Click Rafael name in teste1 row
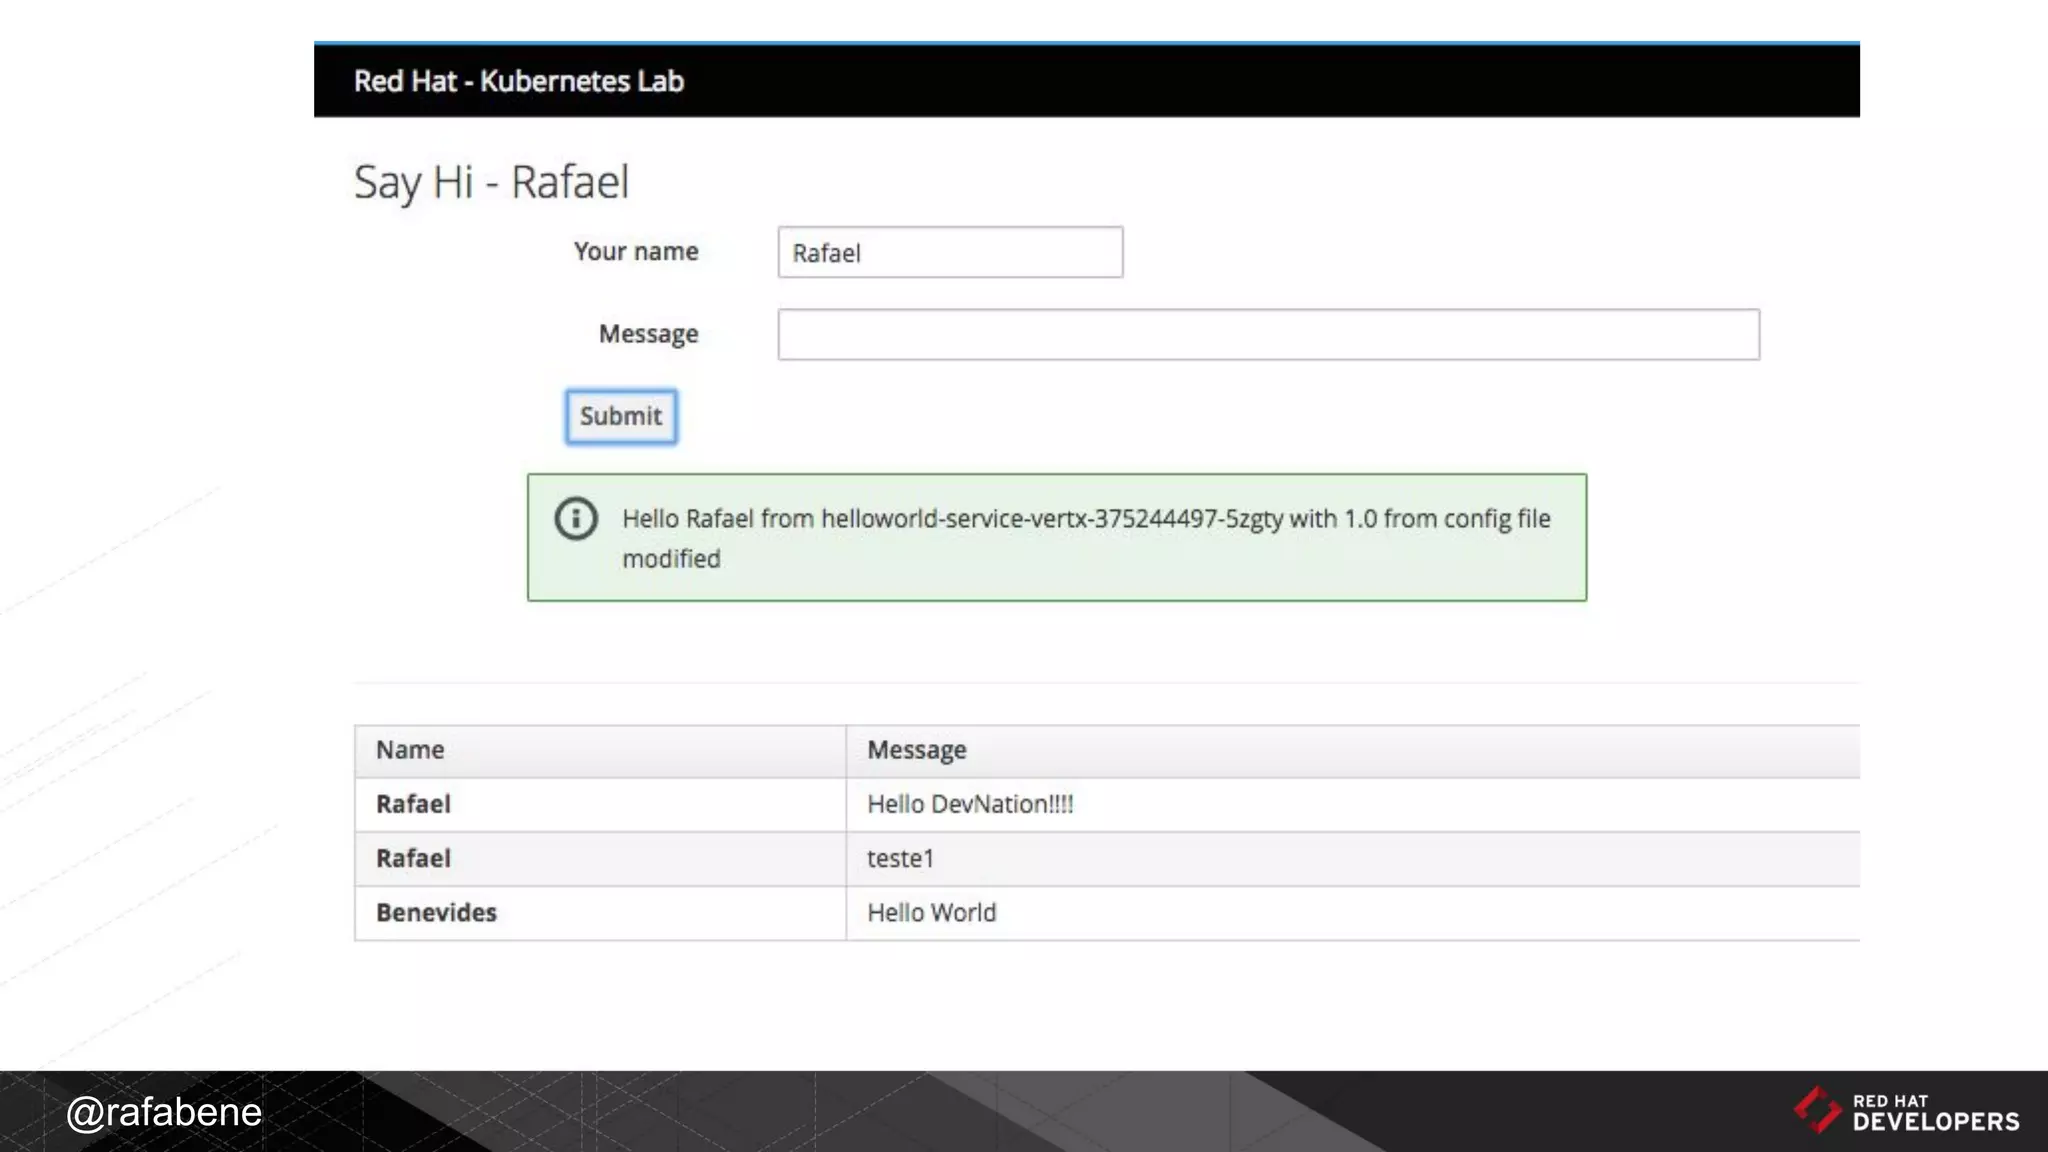 413,858
